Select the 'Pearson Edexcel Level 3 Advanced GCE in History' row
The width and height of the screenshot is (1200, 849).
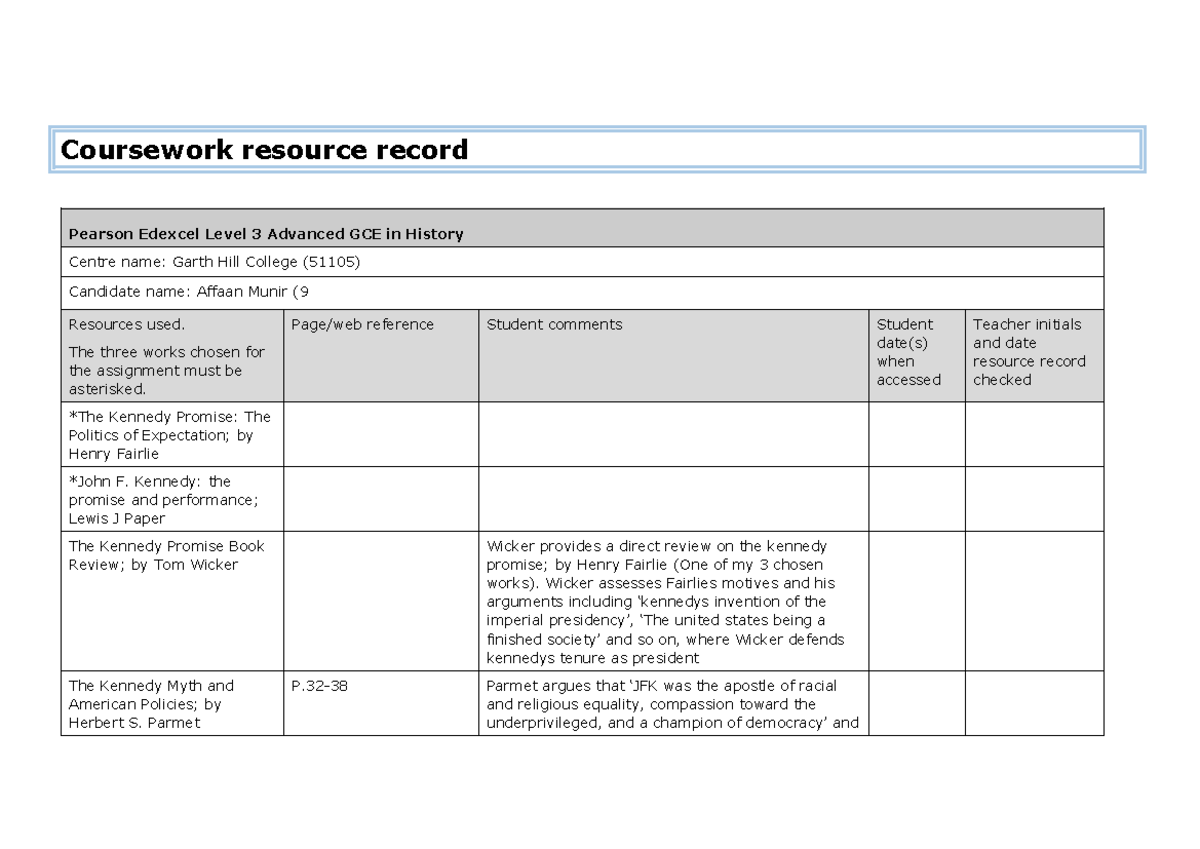click(582, 229)
